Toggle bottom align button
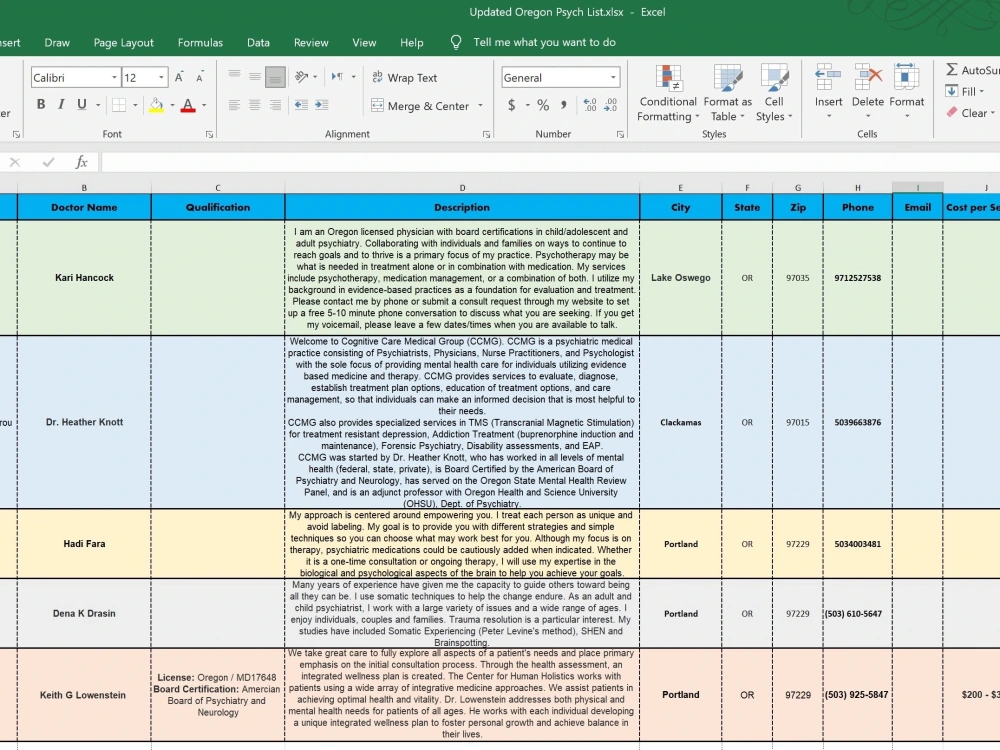 (275, 77)
